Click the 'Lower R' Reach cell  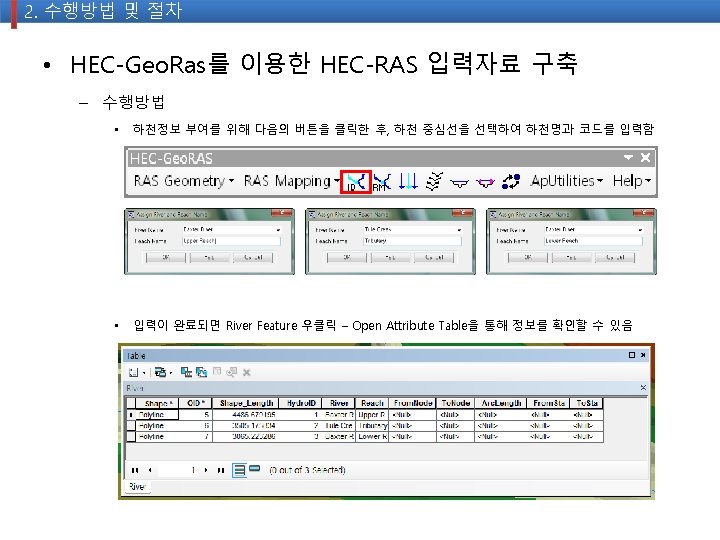[372, 436]
